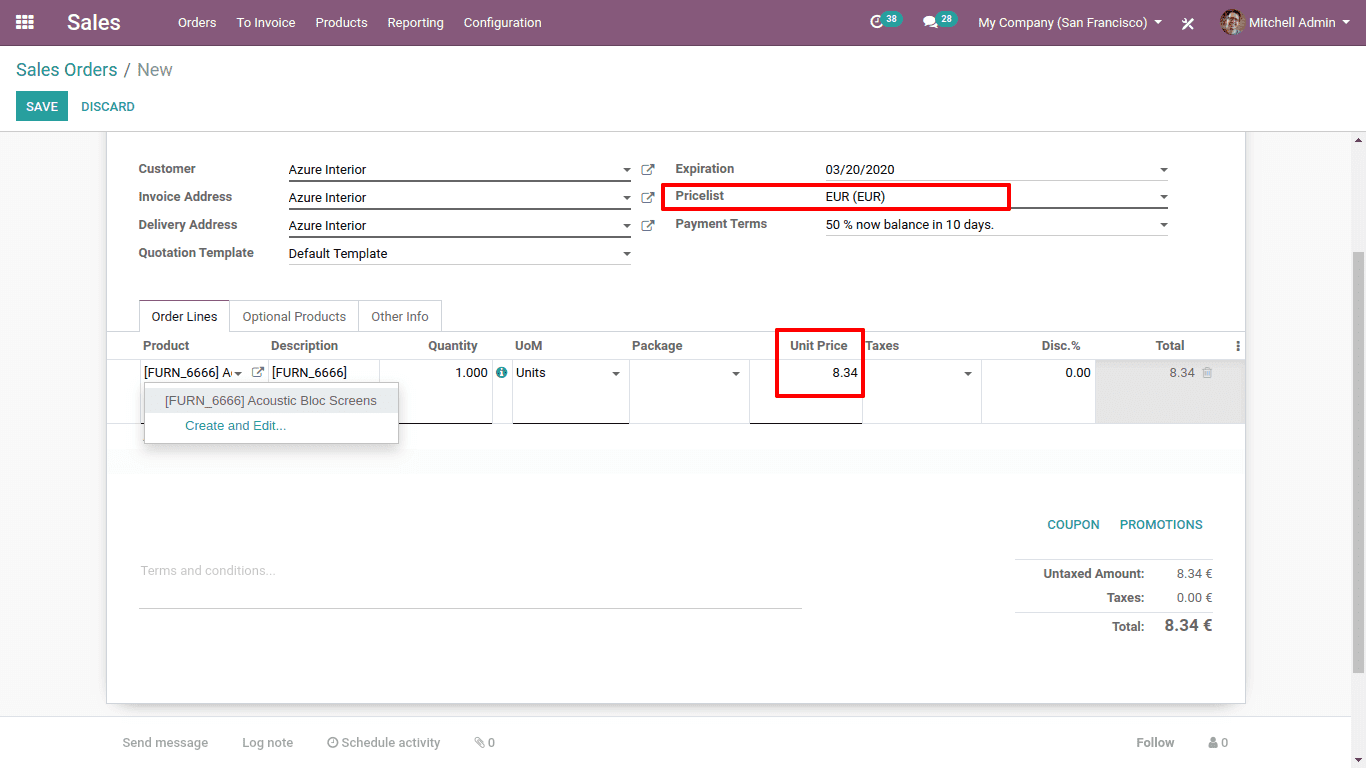The image size is (1366, 768).
Task: Click the debug tools wrench icon
Action: pos(1188,23)
